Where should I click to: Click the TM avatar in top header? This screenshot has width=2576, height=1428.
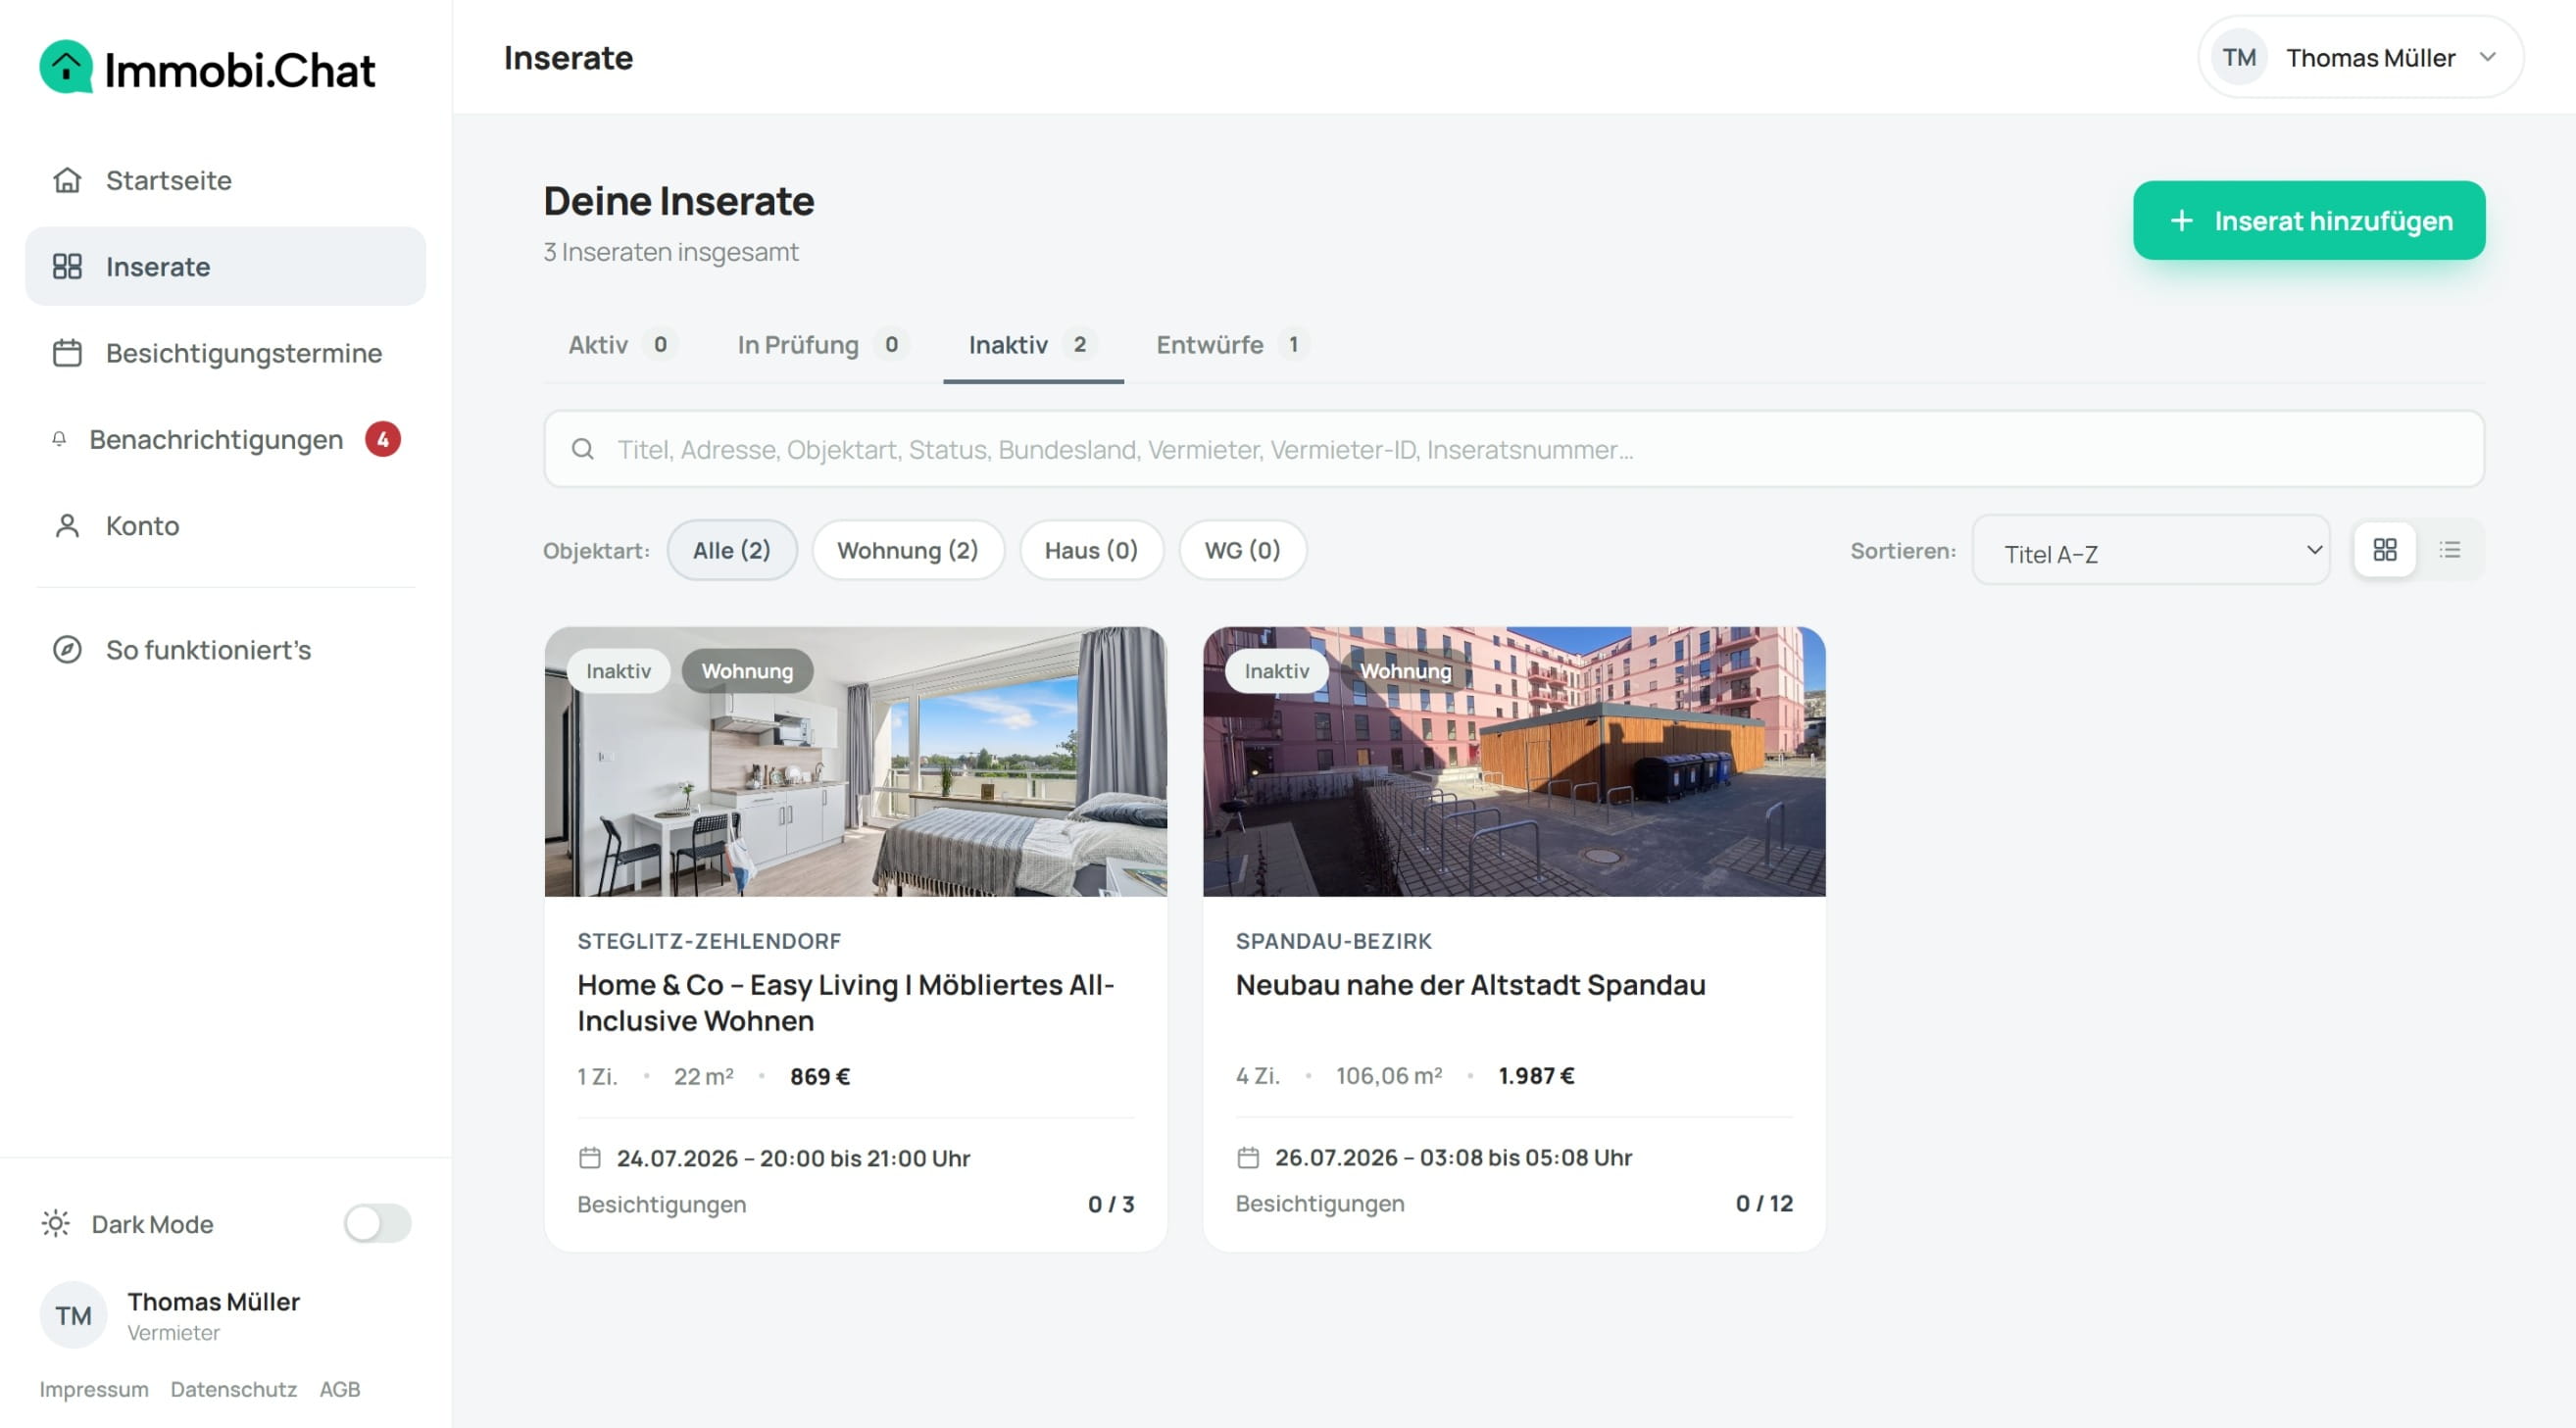pyautogui.click(x=2238, y=57)
